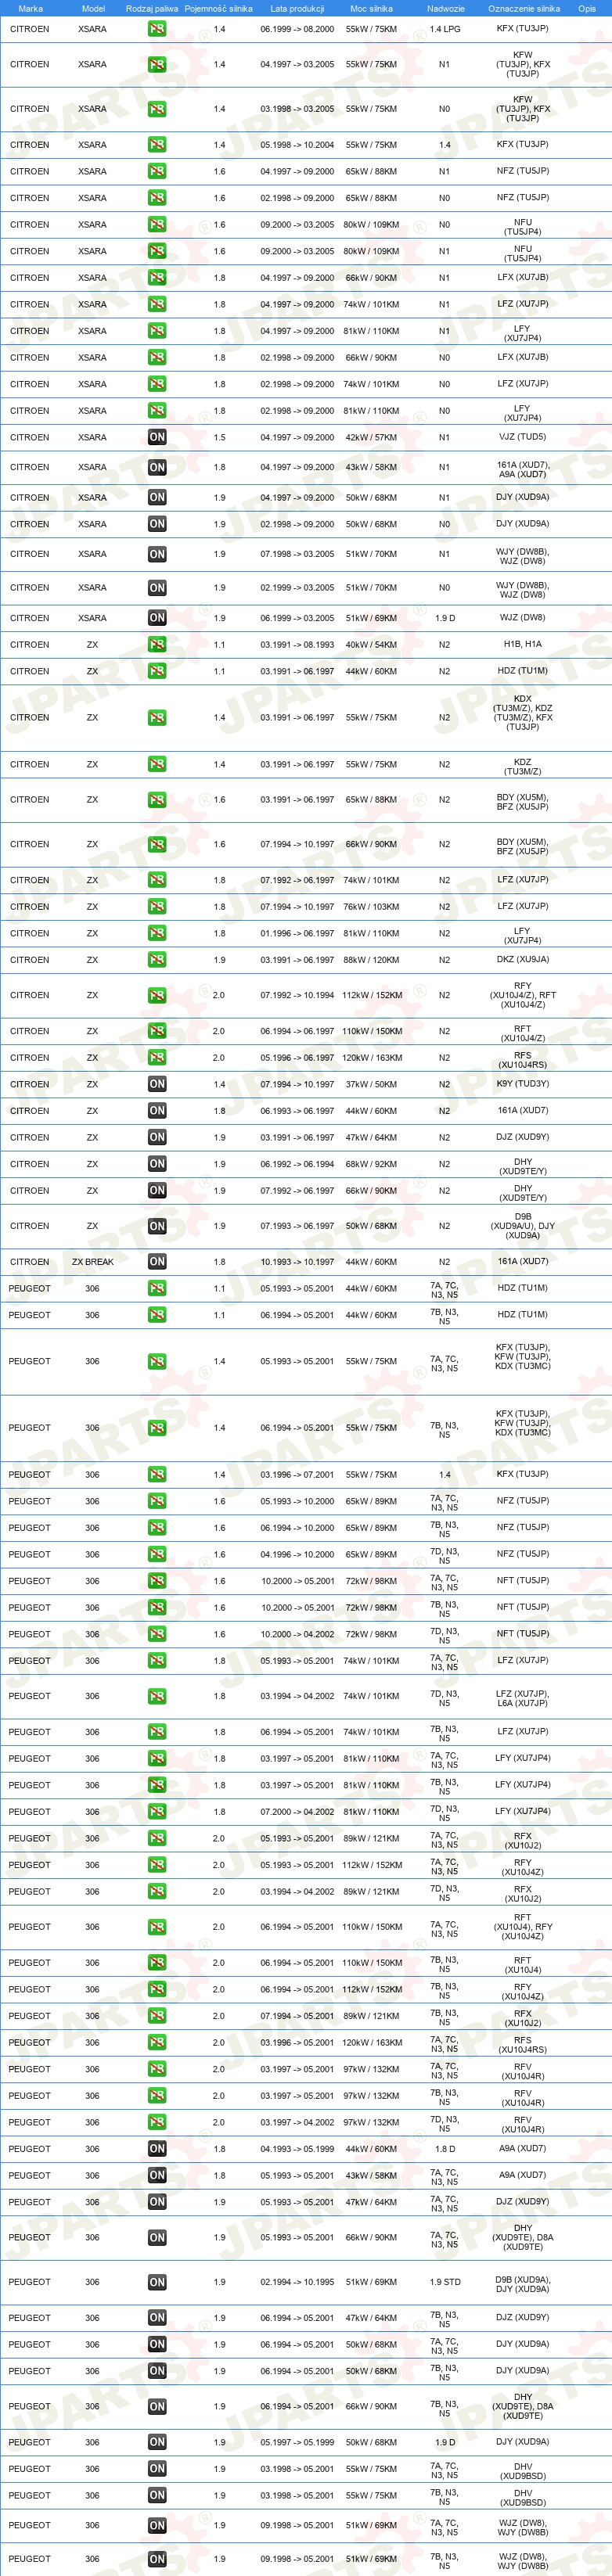Click the K9Y (TUD3Y) engine code

point(522,1084)
